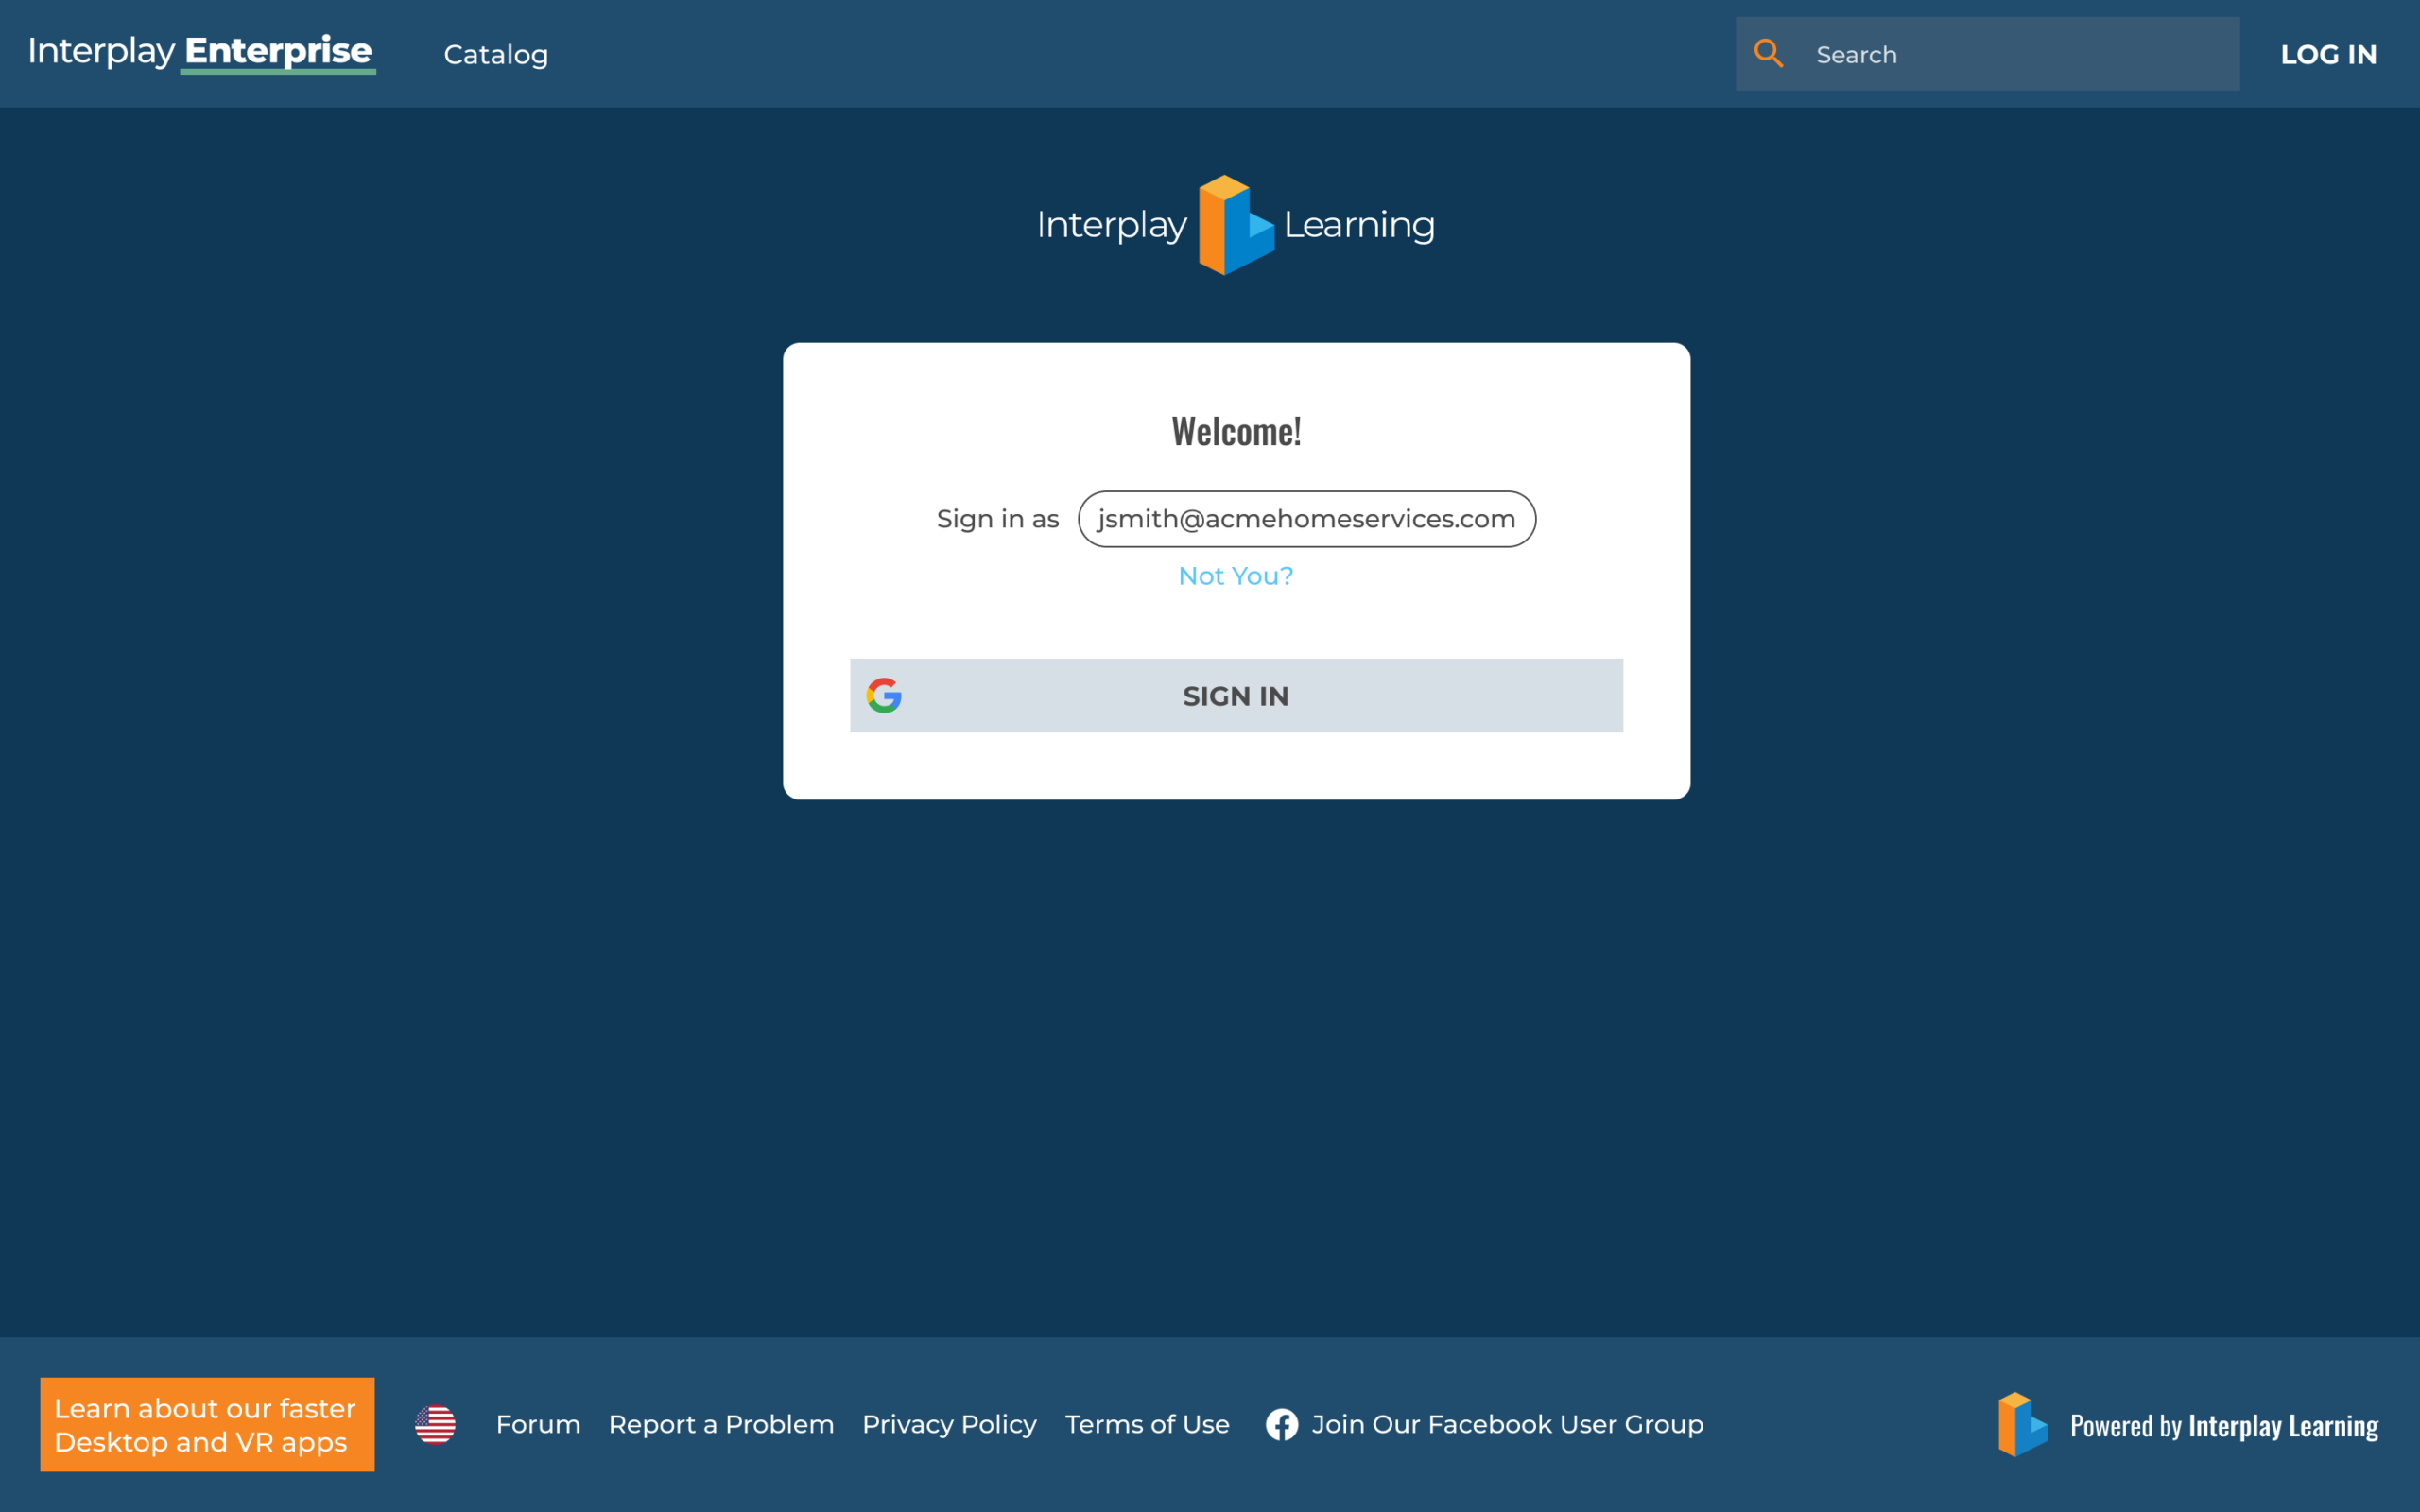Click Join Our Facebook User Group
The height and width of the screenshot is (1512, 2420).
click(1506, 1424)
